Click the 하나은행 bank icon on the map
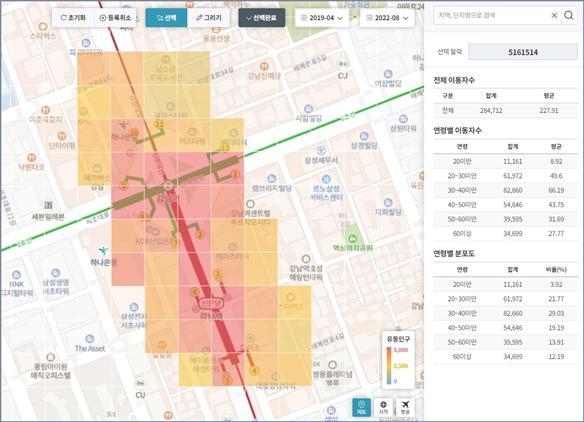The image size is (584, 422). [x=104, y=251]
